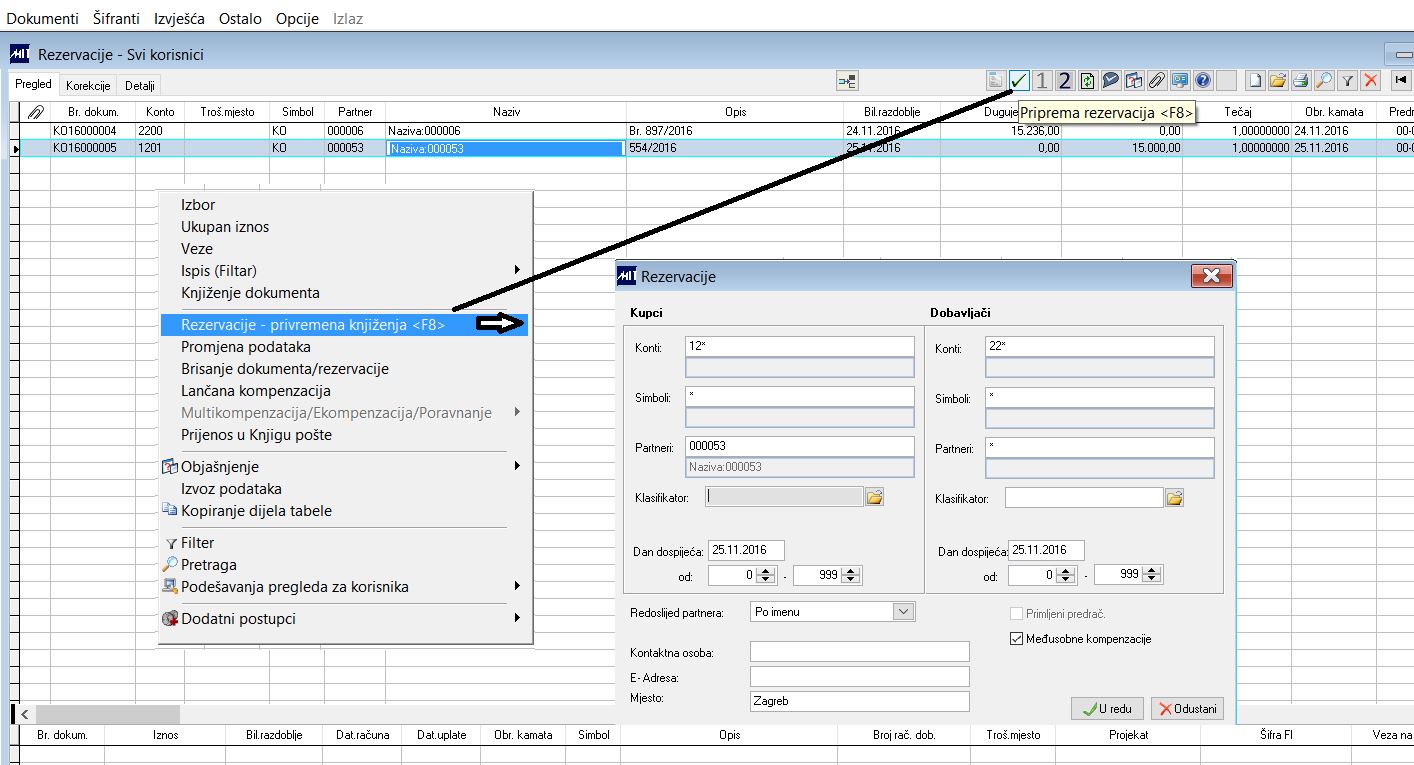Select Ukupan iznos menu entry
The height and width of the screenshot is (765, 1414).
225,226
